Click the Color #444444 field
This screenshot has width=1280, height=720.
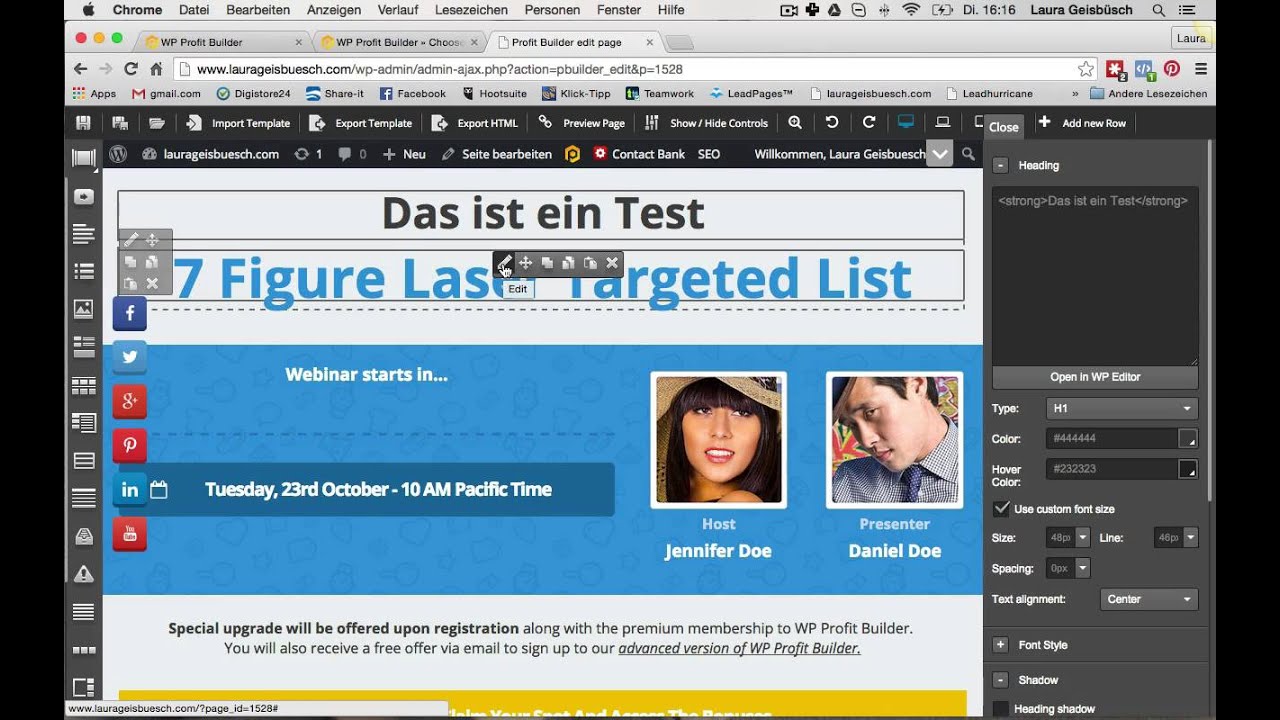[1113, 438]
